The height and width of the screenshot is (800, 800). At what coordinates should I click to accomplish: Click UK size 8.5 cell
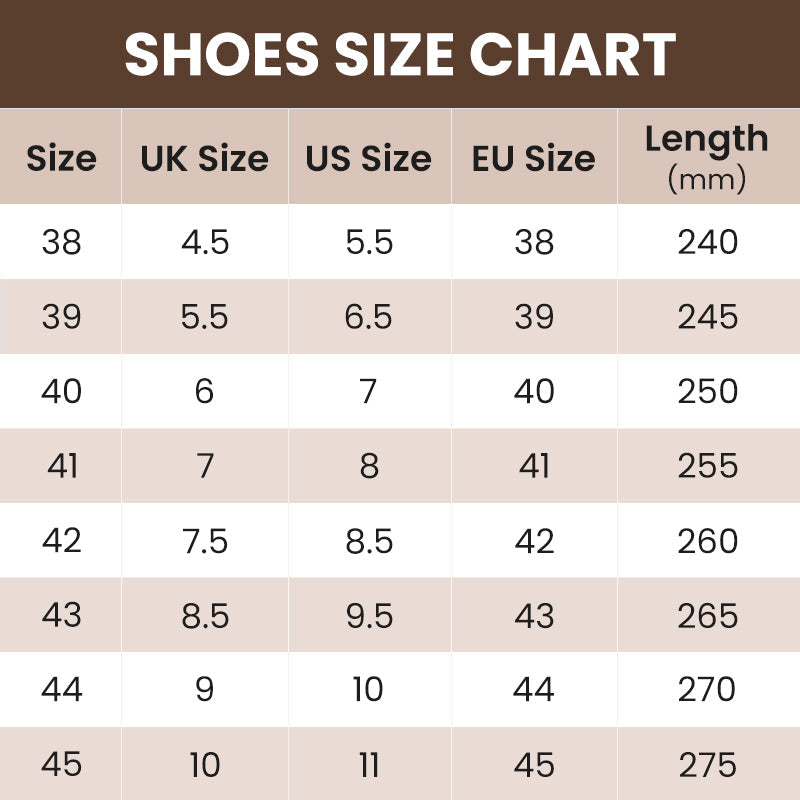pos(205,615)
